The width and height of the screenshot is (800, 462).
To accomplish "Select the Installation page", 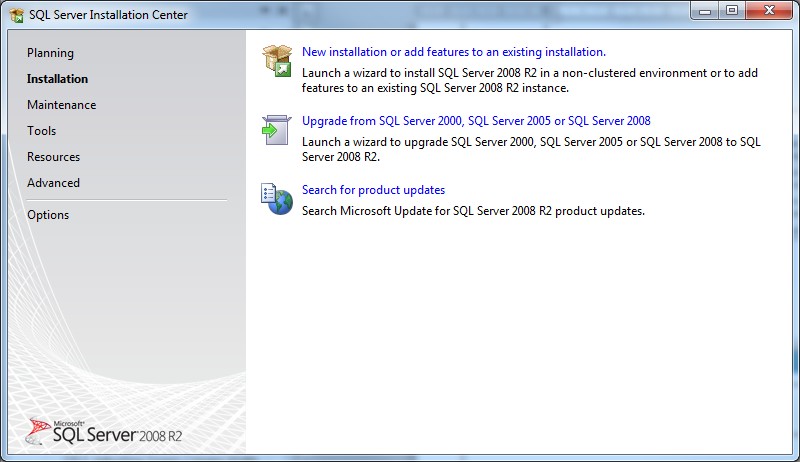I will coord(57,79).
